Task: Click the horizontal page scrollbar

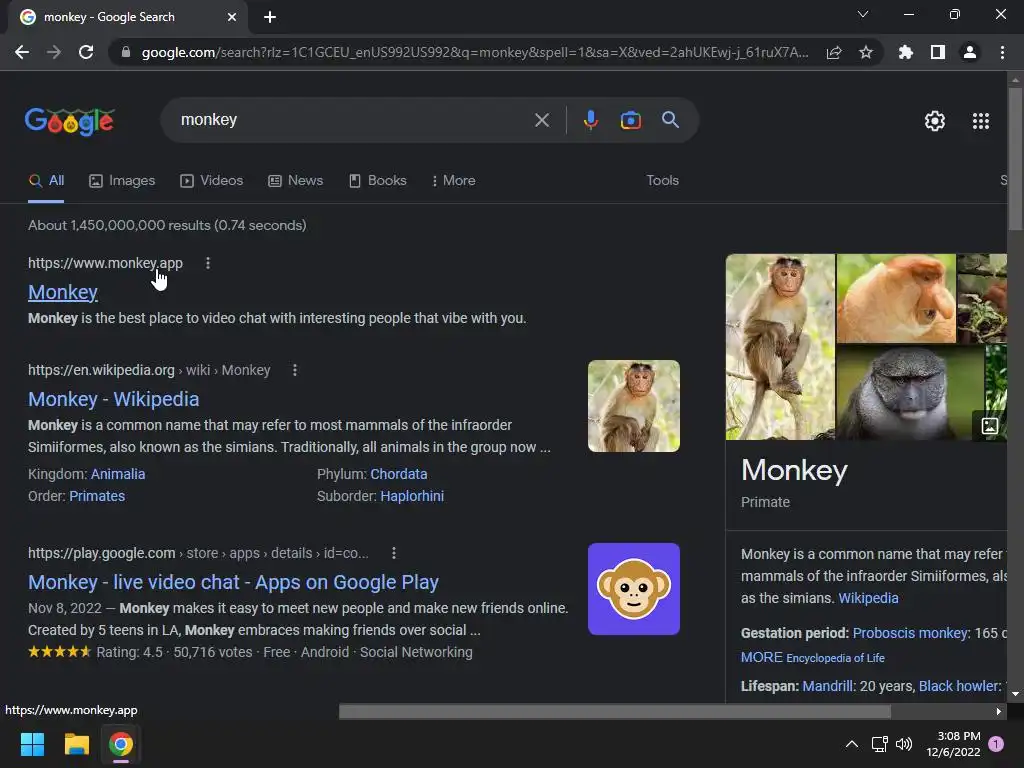Action: pyautogui.click(x=615, y=711)
